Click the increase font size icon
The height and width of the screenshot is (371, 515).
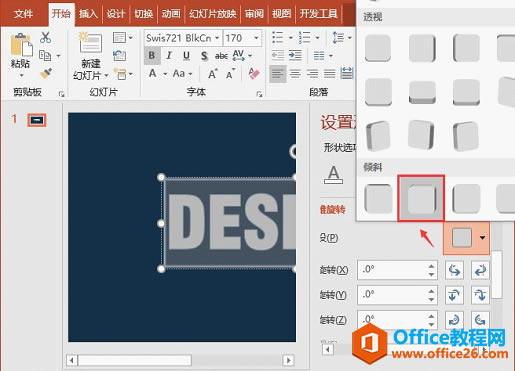[213, 73]
